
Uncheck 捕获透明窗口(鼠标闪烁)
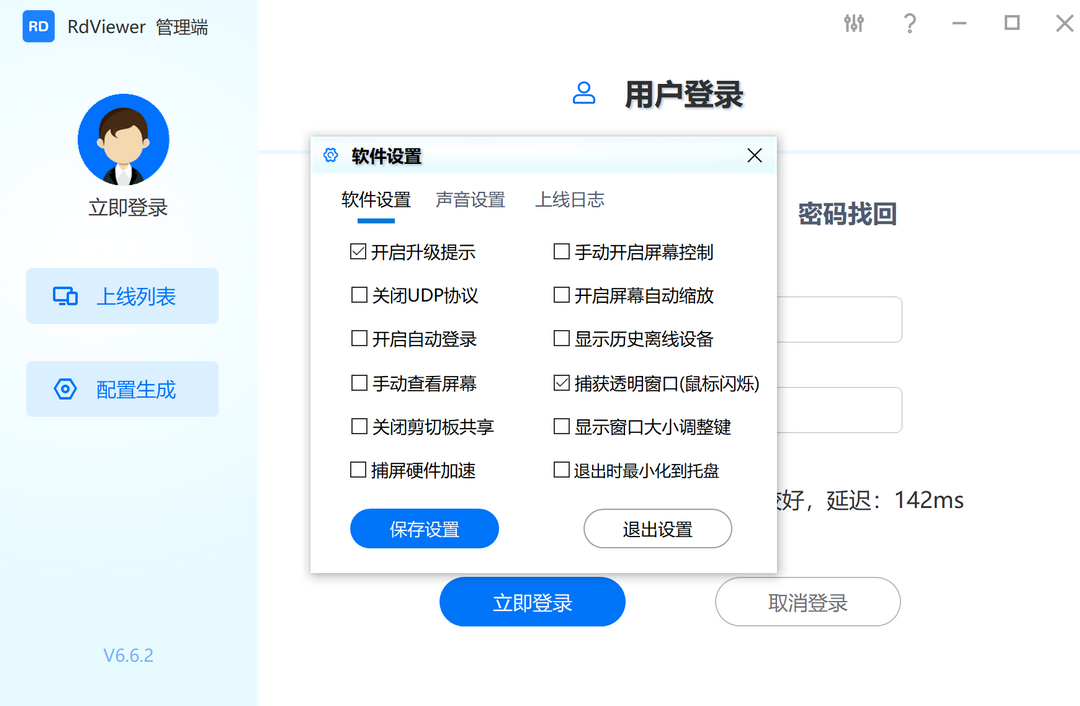tap(561, 382)
